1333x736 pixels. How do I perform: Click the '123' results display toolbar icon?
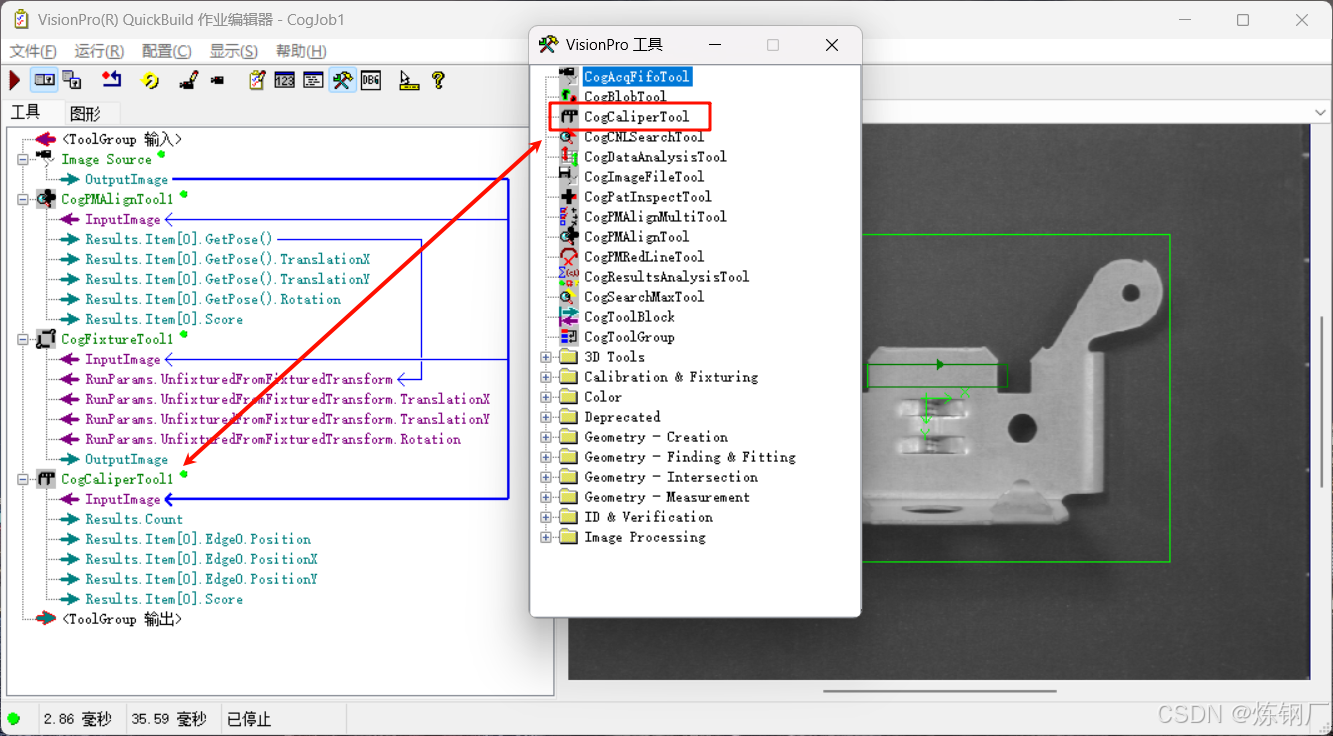pyautogui.click(x=285, y=80)
